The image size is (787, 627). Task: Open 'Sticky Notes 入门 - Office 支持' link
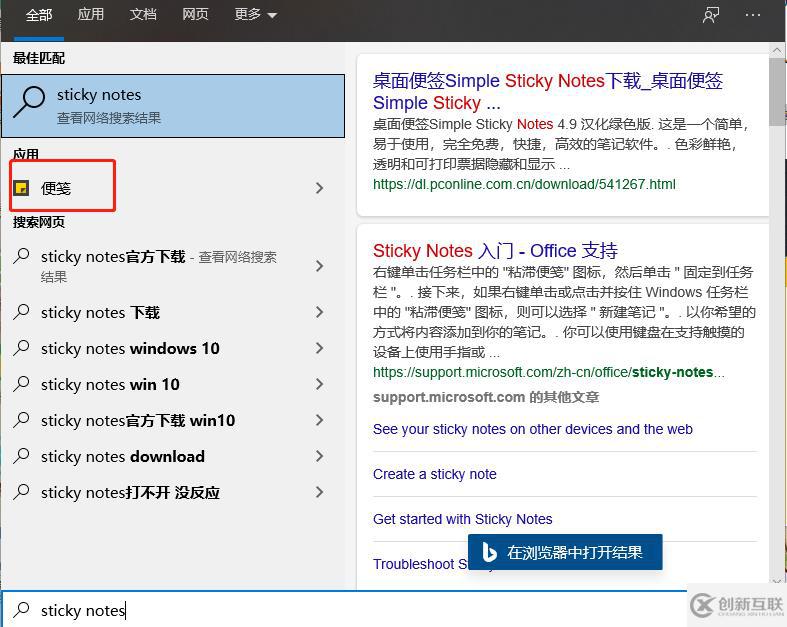[x=495, y=250]
